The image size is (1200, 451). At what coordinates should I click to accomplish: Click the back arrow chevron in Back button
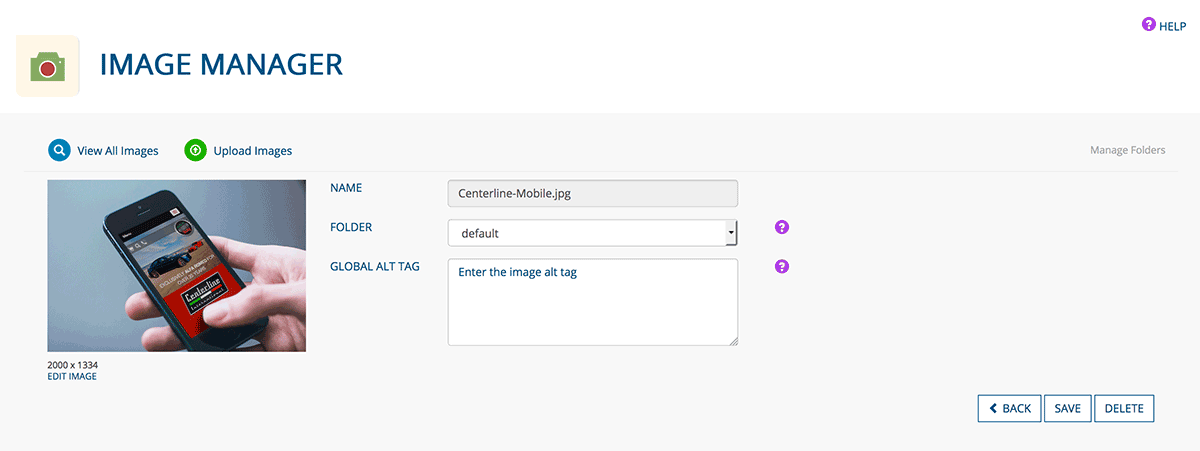tap(993, 409)
